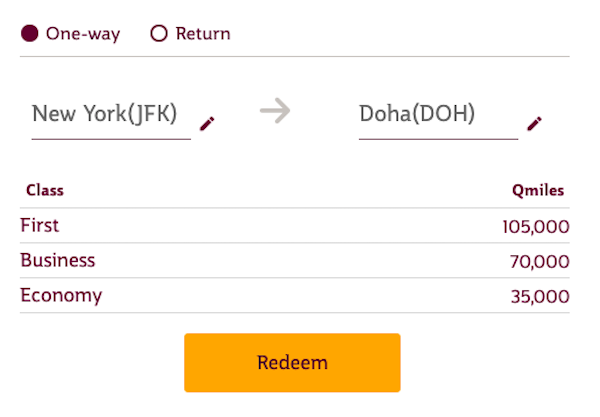Click the Return label text
This screenshot has height=417, width=600.
[203, 34]
